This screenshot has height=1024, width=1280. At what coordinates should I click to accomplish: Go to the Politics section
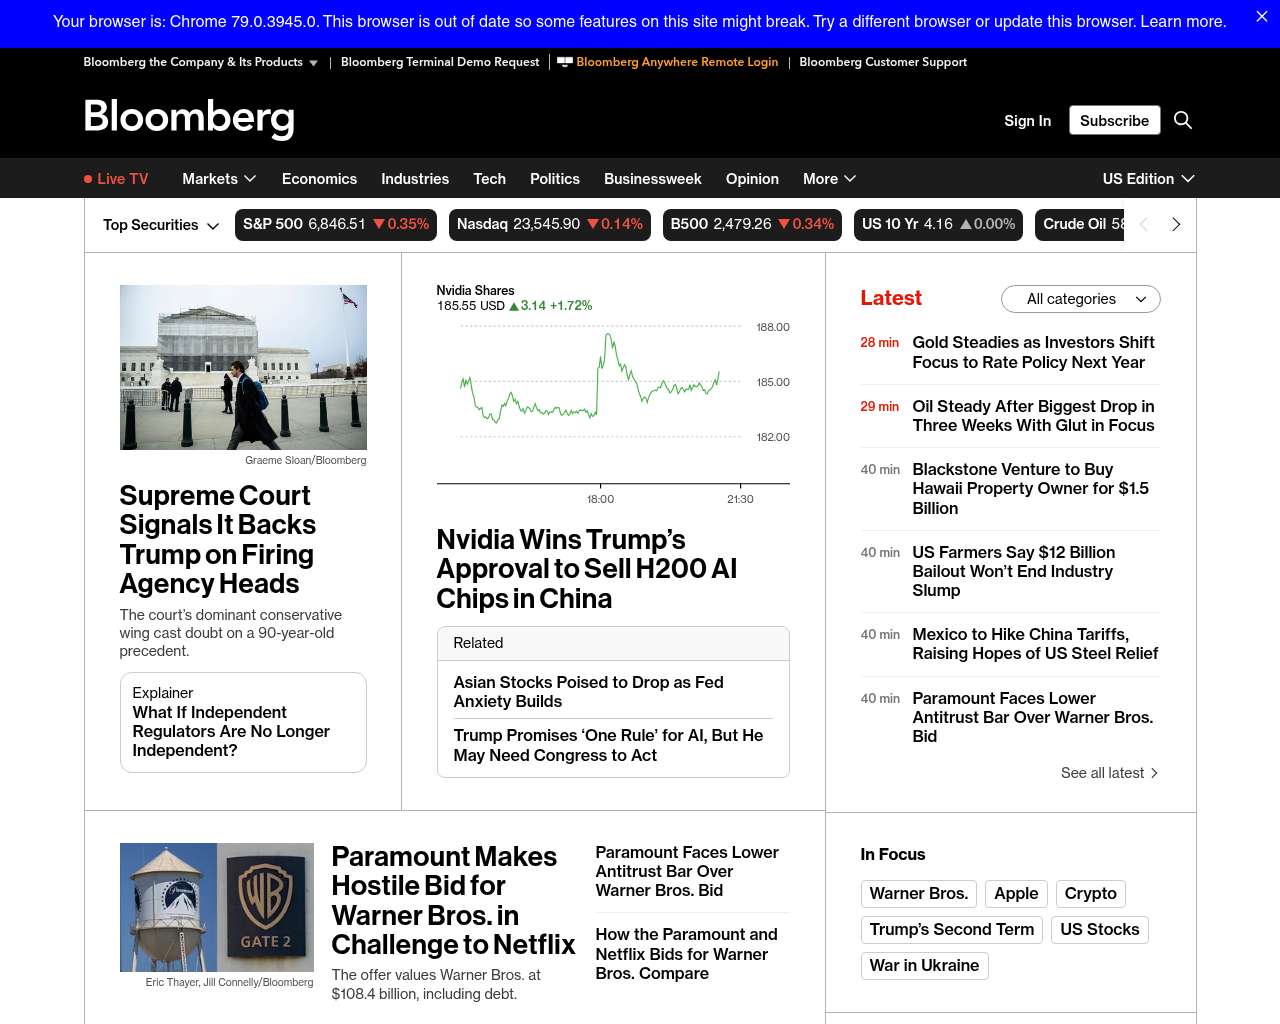[x=554, y=179]
